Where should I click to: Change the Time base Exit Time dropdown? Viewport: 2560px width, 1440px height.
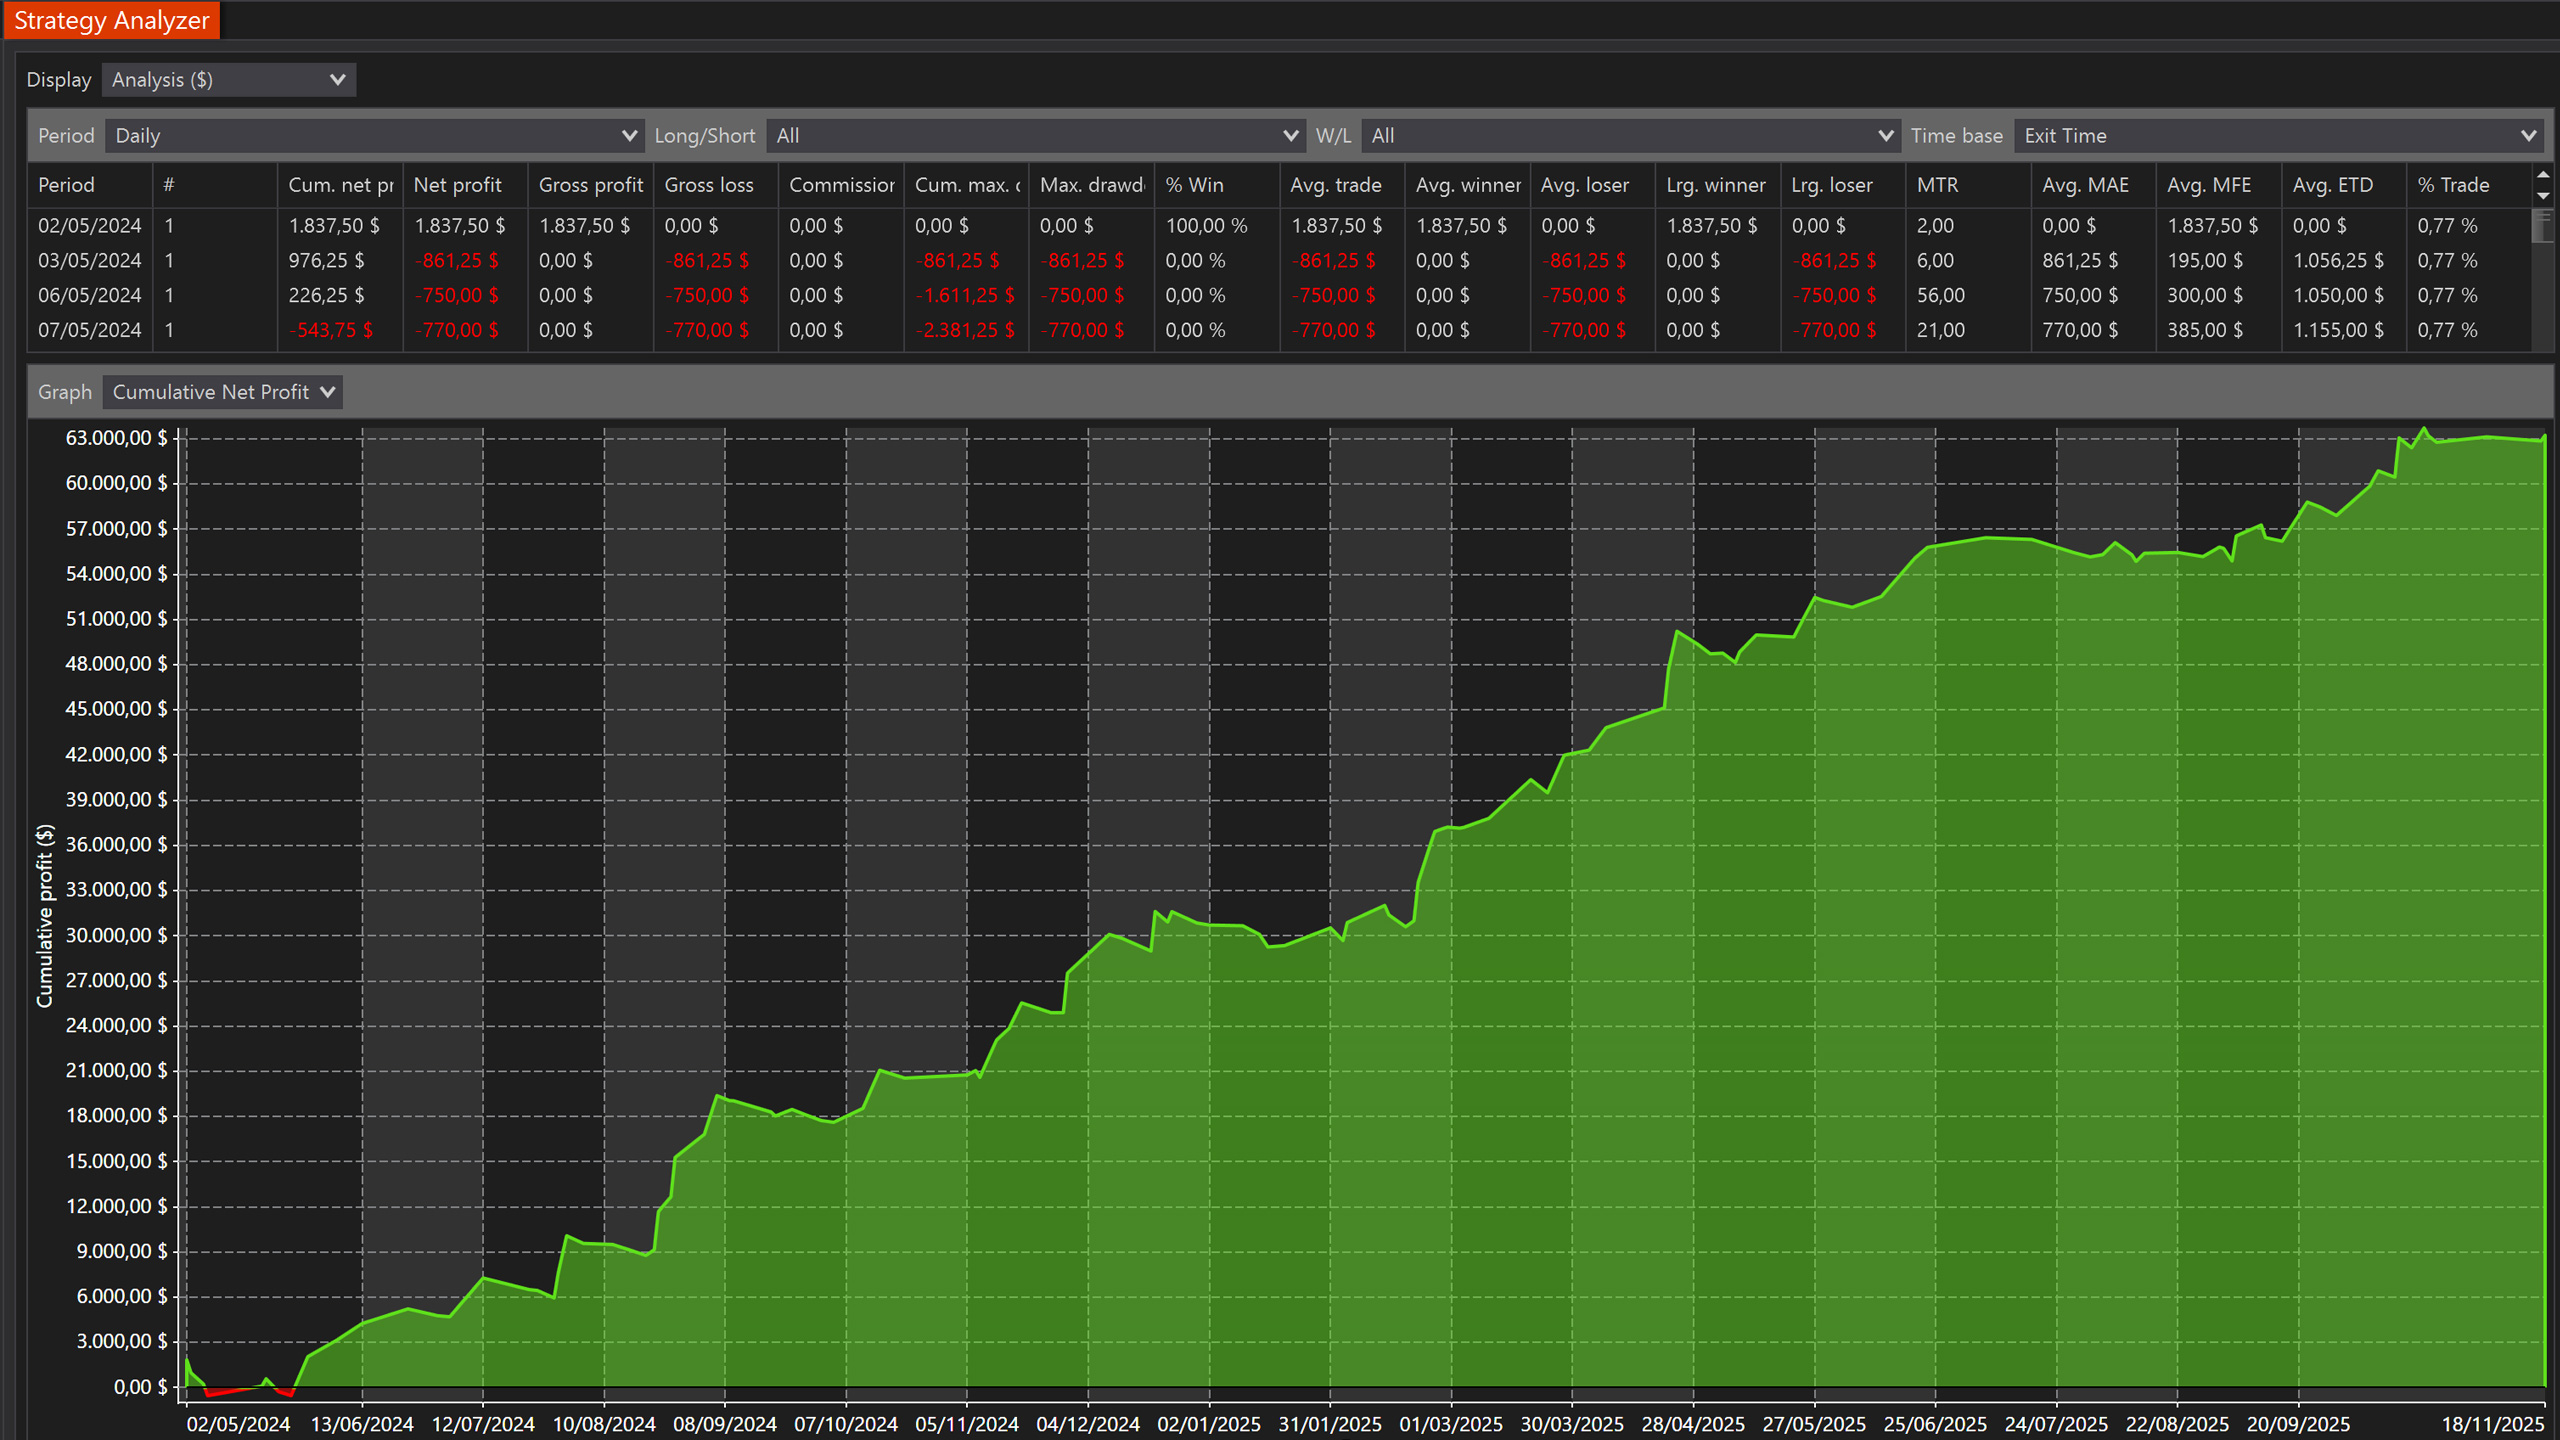tap(2280, 136)
